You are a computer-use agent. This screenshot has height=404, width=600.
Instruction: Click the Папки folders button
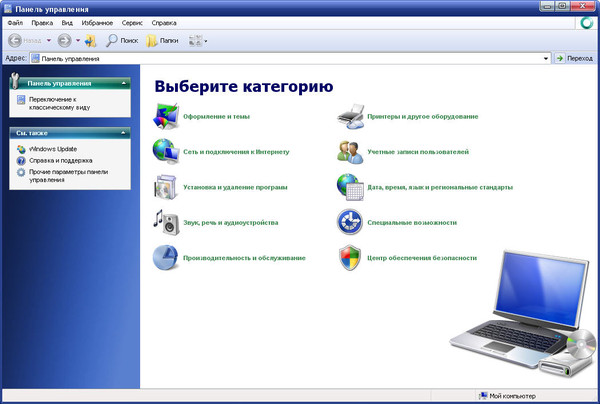pos(162,41)
